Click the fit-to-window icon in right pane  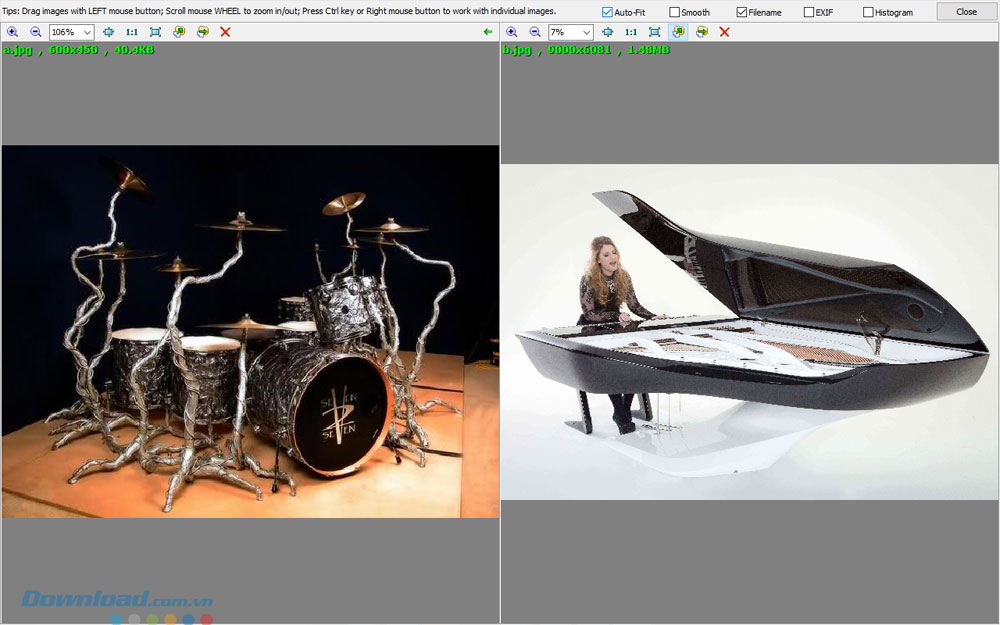655,32
